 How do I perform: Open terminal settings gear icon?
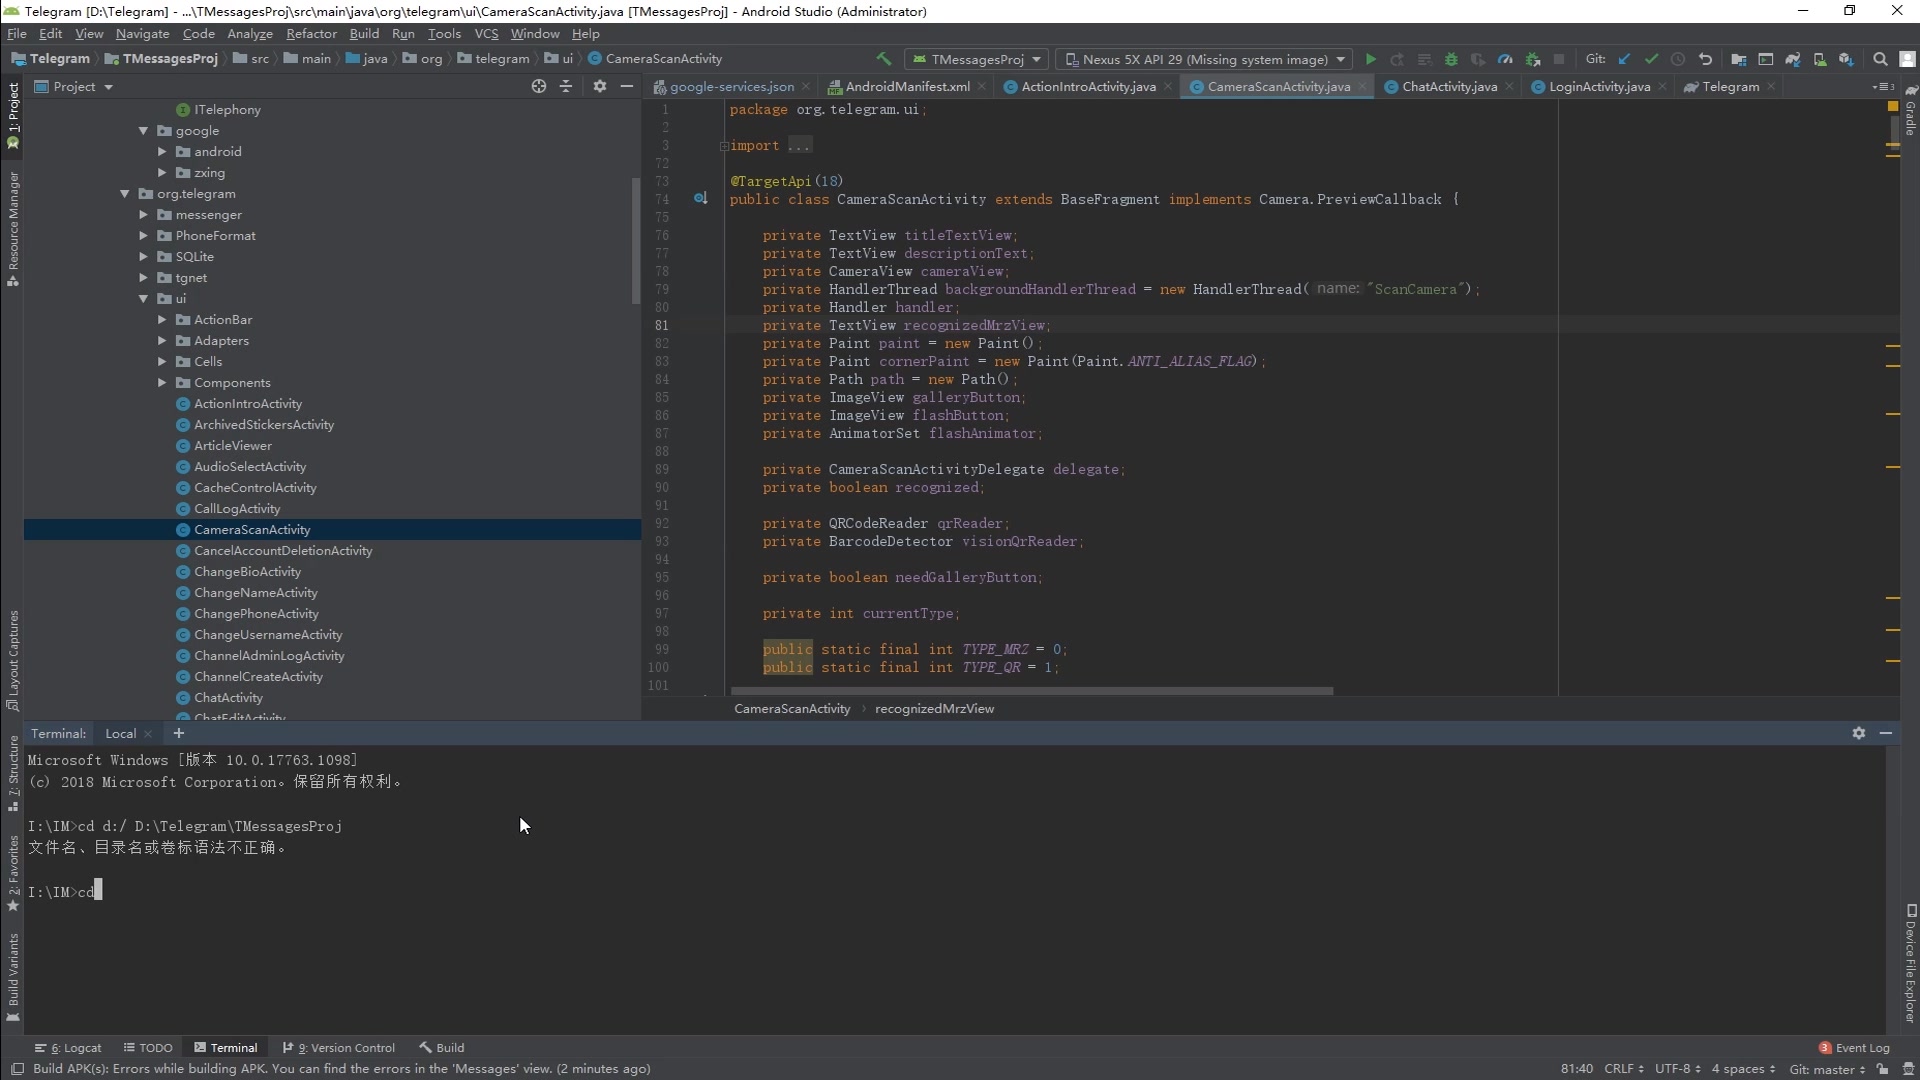click(x=1858, y=733)
